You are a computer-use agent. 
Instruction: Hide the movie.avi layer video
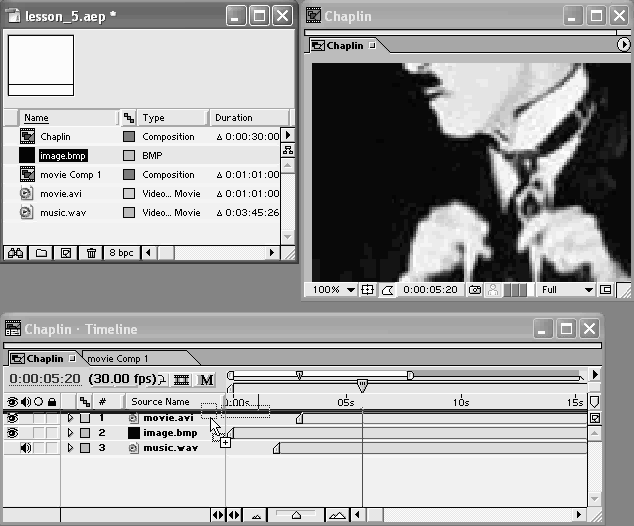click(13, 418)
